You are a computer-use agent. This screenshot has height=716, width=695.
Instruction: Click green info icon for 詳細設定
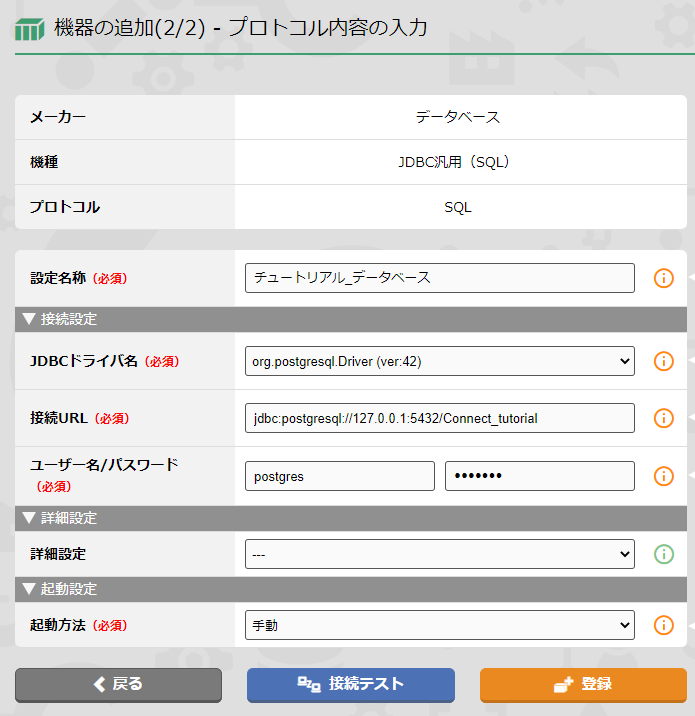tap(663, 553)
